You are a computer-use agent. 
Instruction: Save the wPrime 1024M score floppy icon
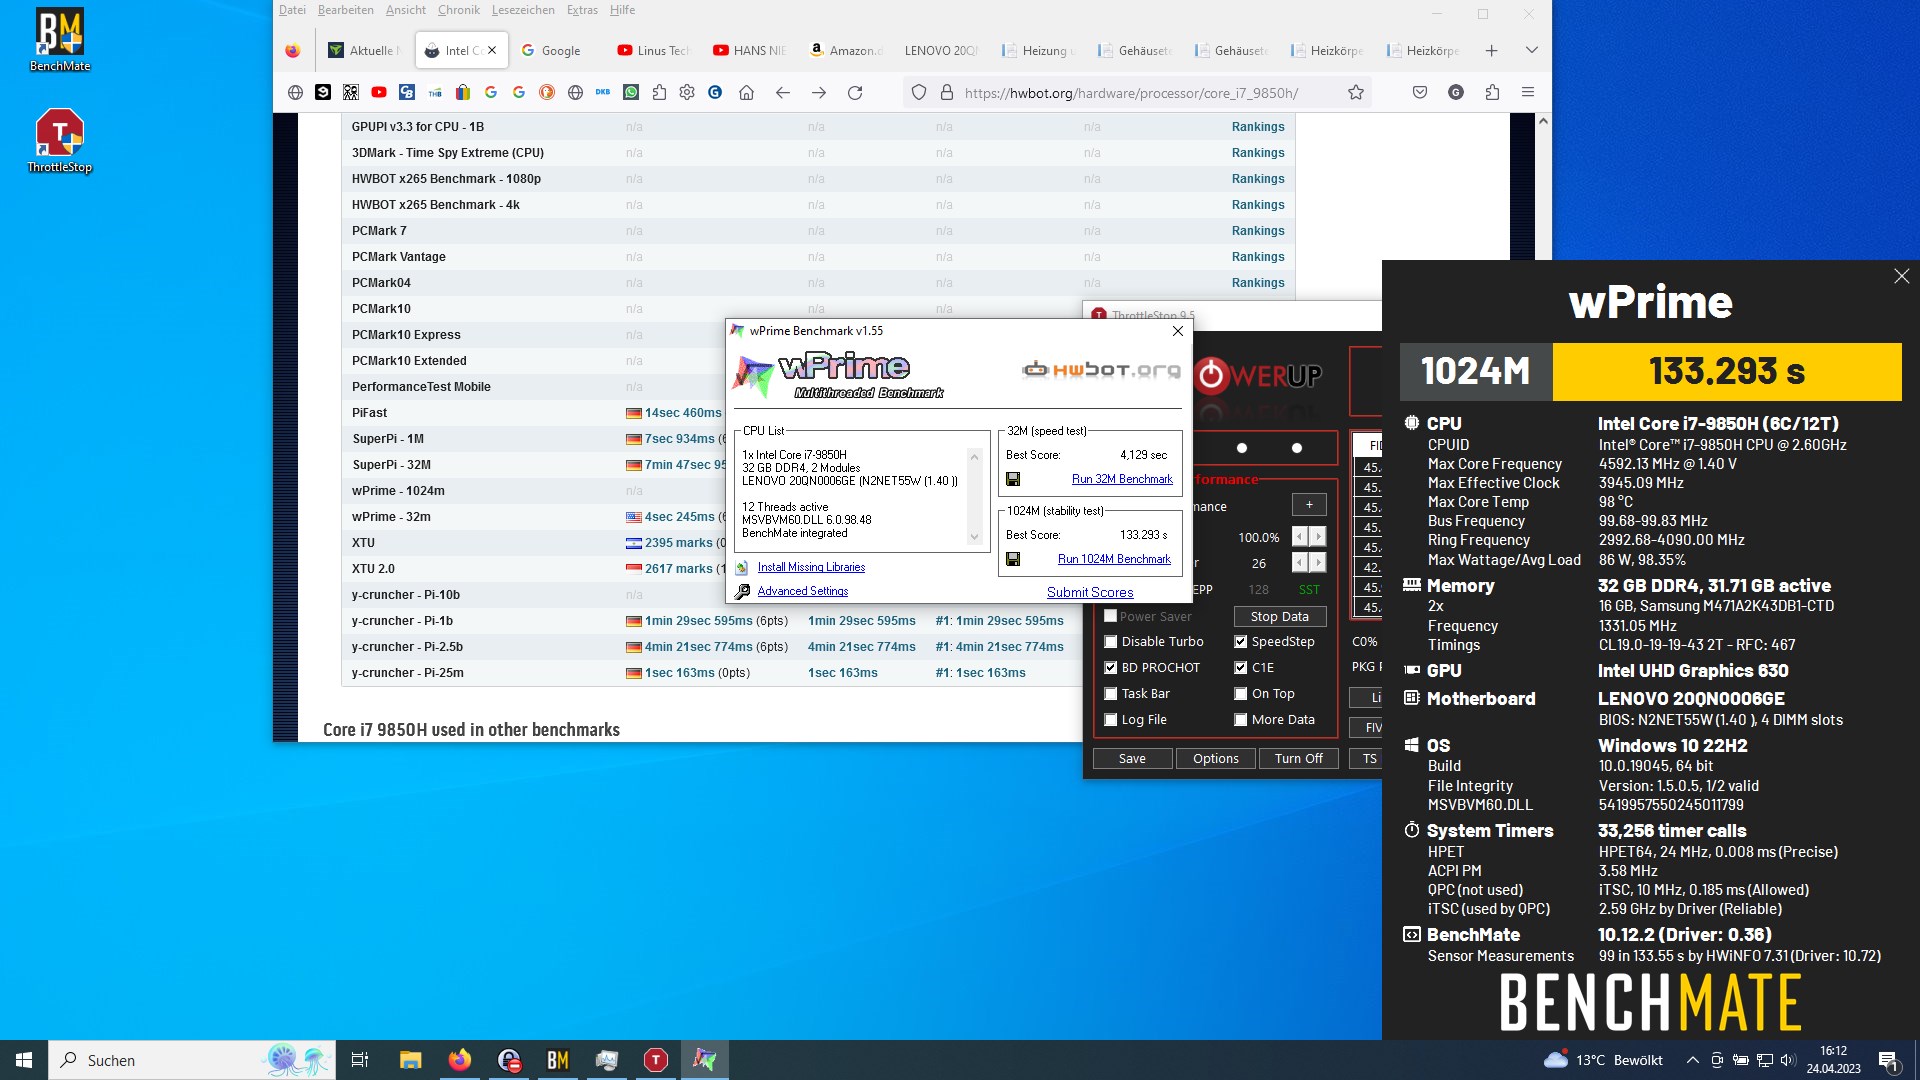1013,559
